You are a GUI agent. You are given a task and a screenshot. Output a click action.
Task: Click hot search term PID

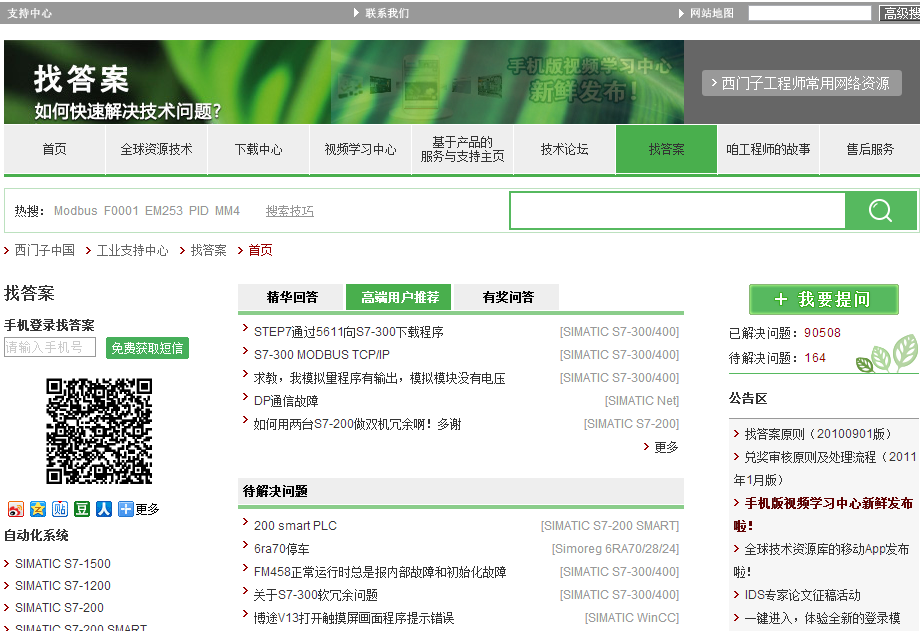pos(199,211)
